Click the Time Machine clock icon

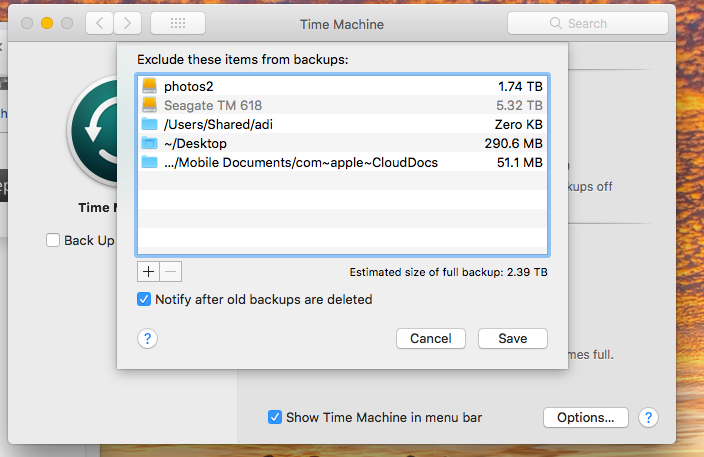(x=93, y=131)
